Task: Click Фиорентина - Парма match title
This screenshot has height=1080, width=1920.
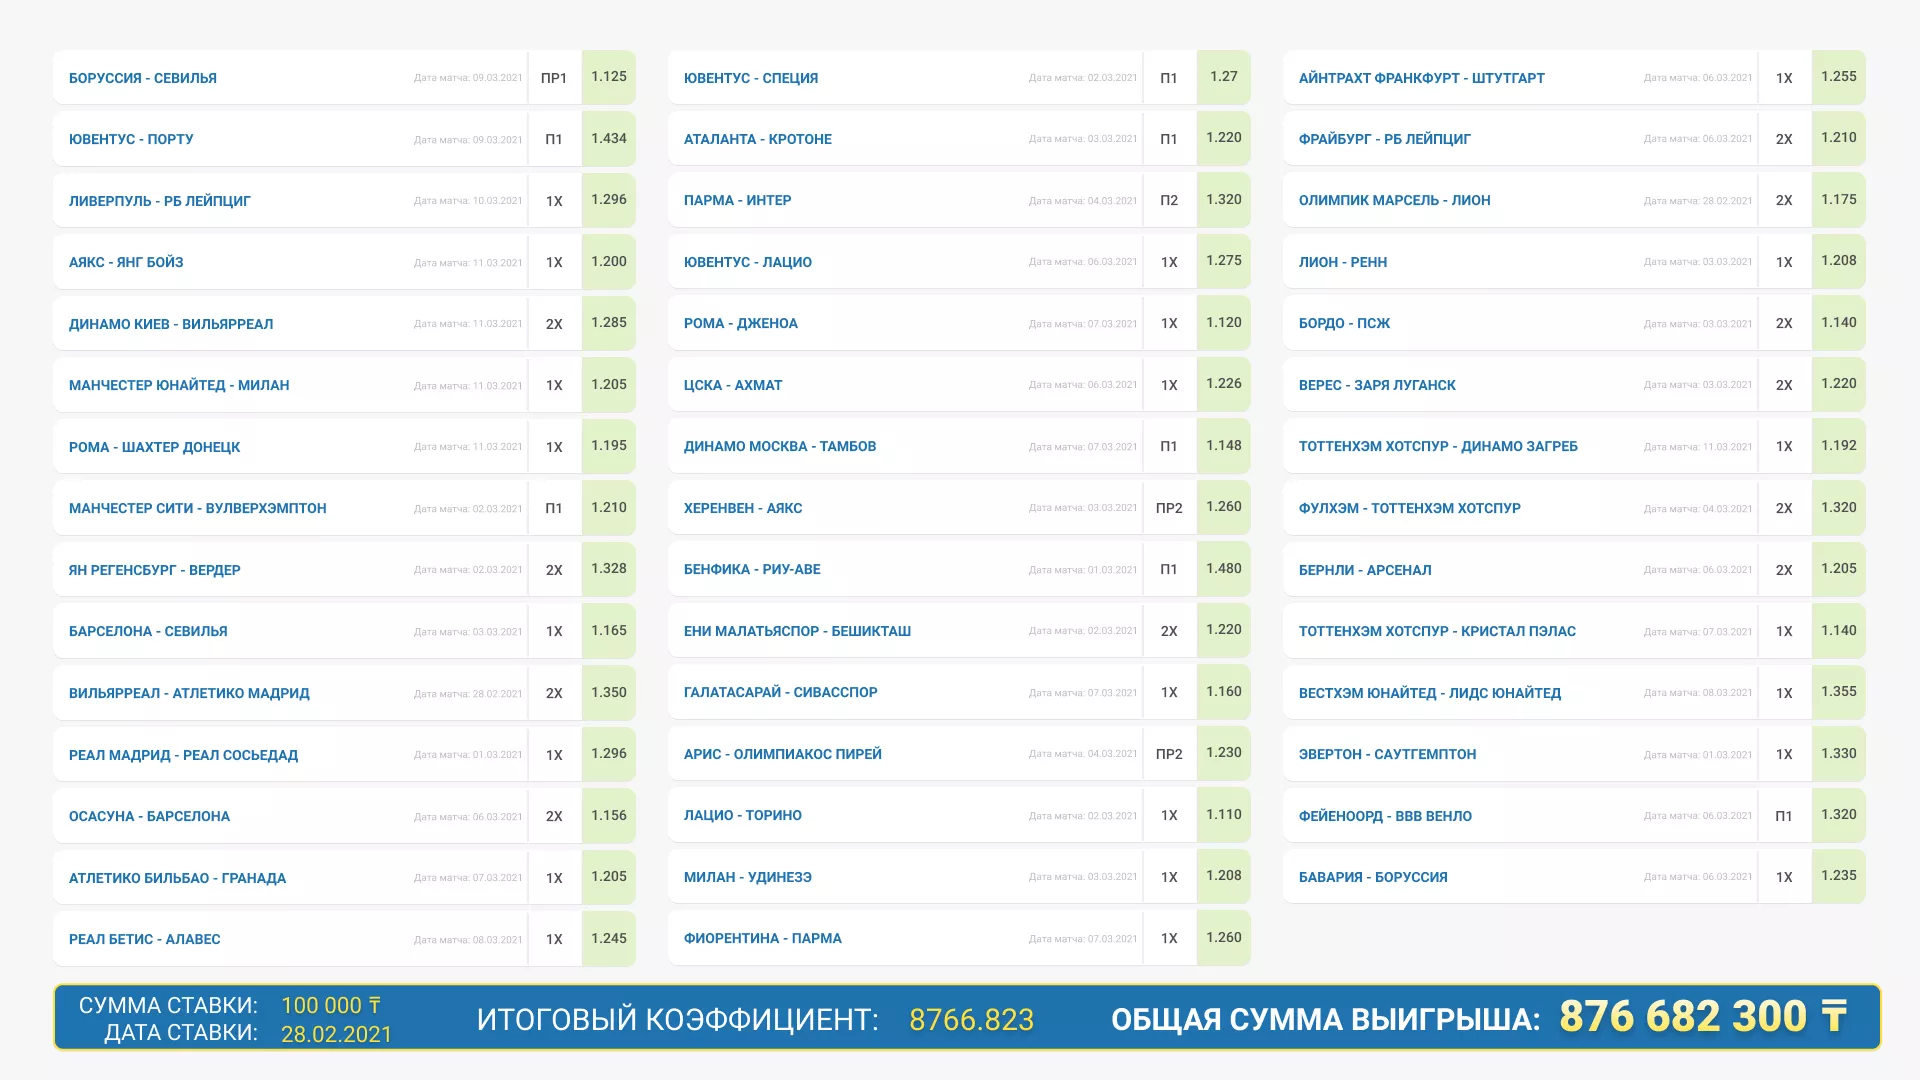Action: click(763, 938)
